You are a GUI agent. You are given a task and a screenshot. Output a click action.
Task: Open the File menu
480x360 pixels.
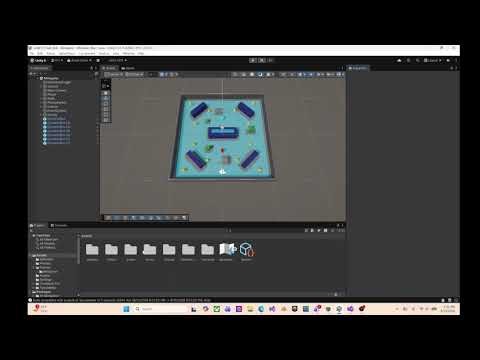32,53
